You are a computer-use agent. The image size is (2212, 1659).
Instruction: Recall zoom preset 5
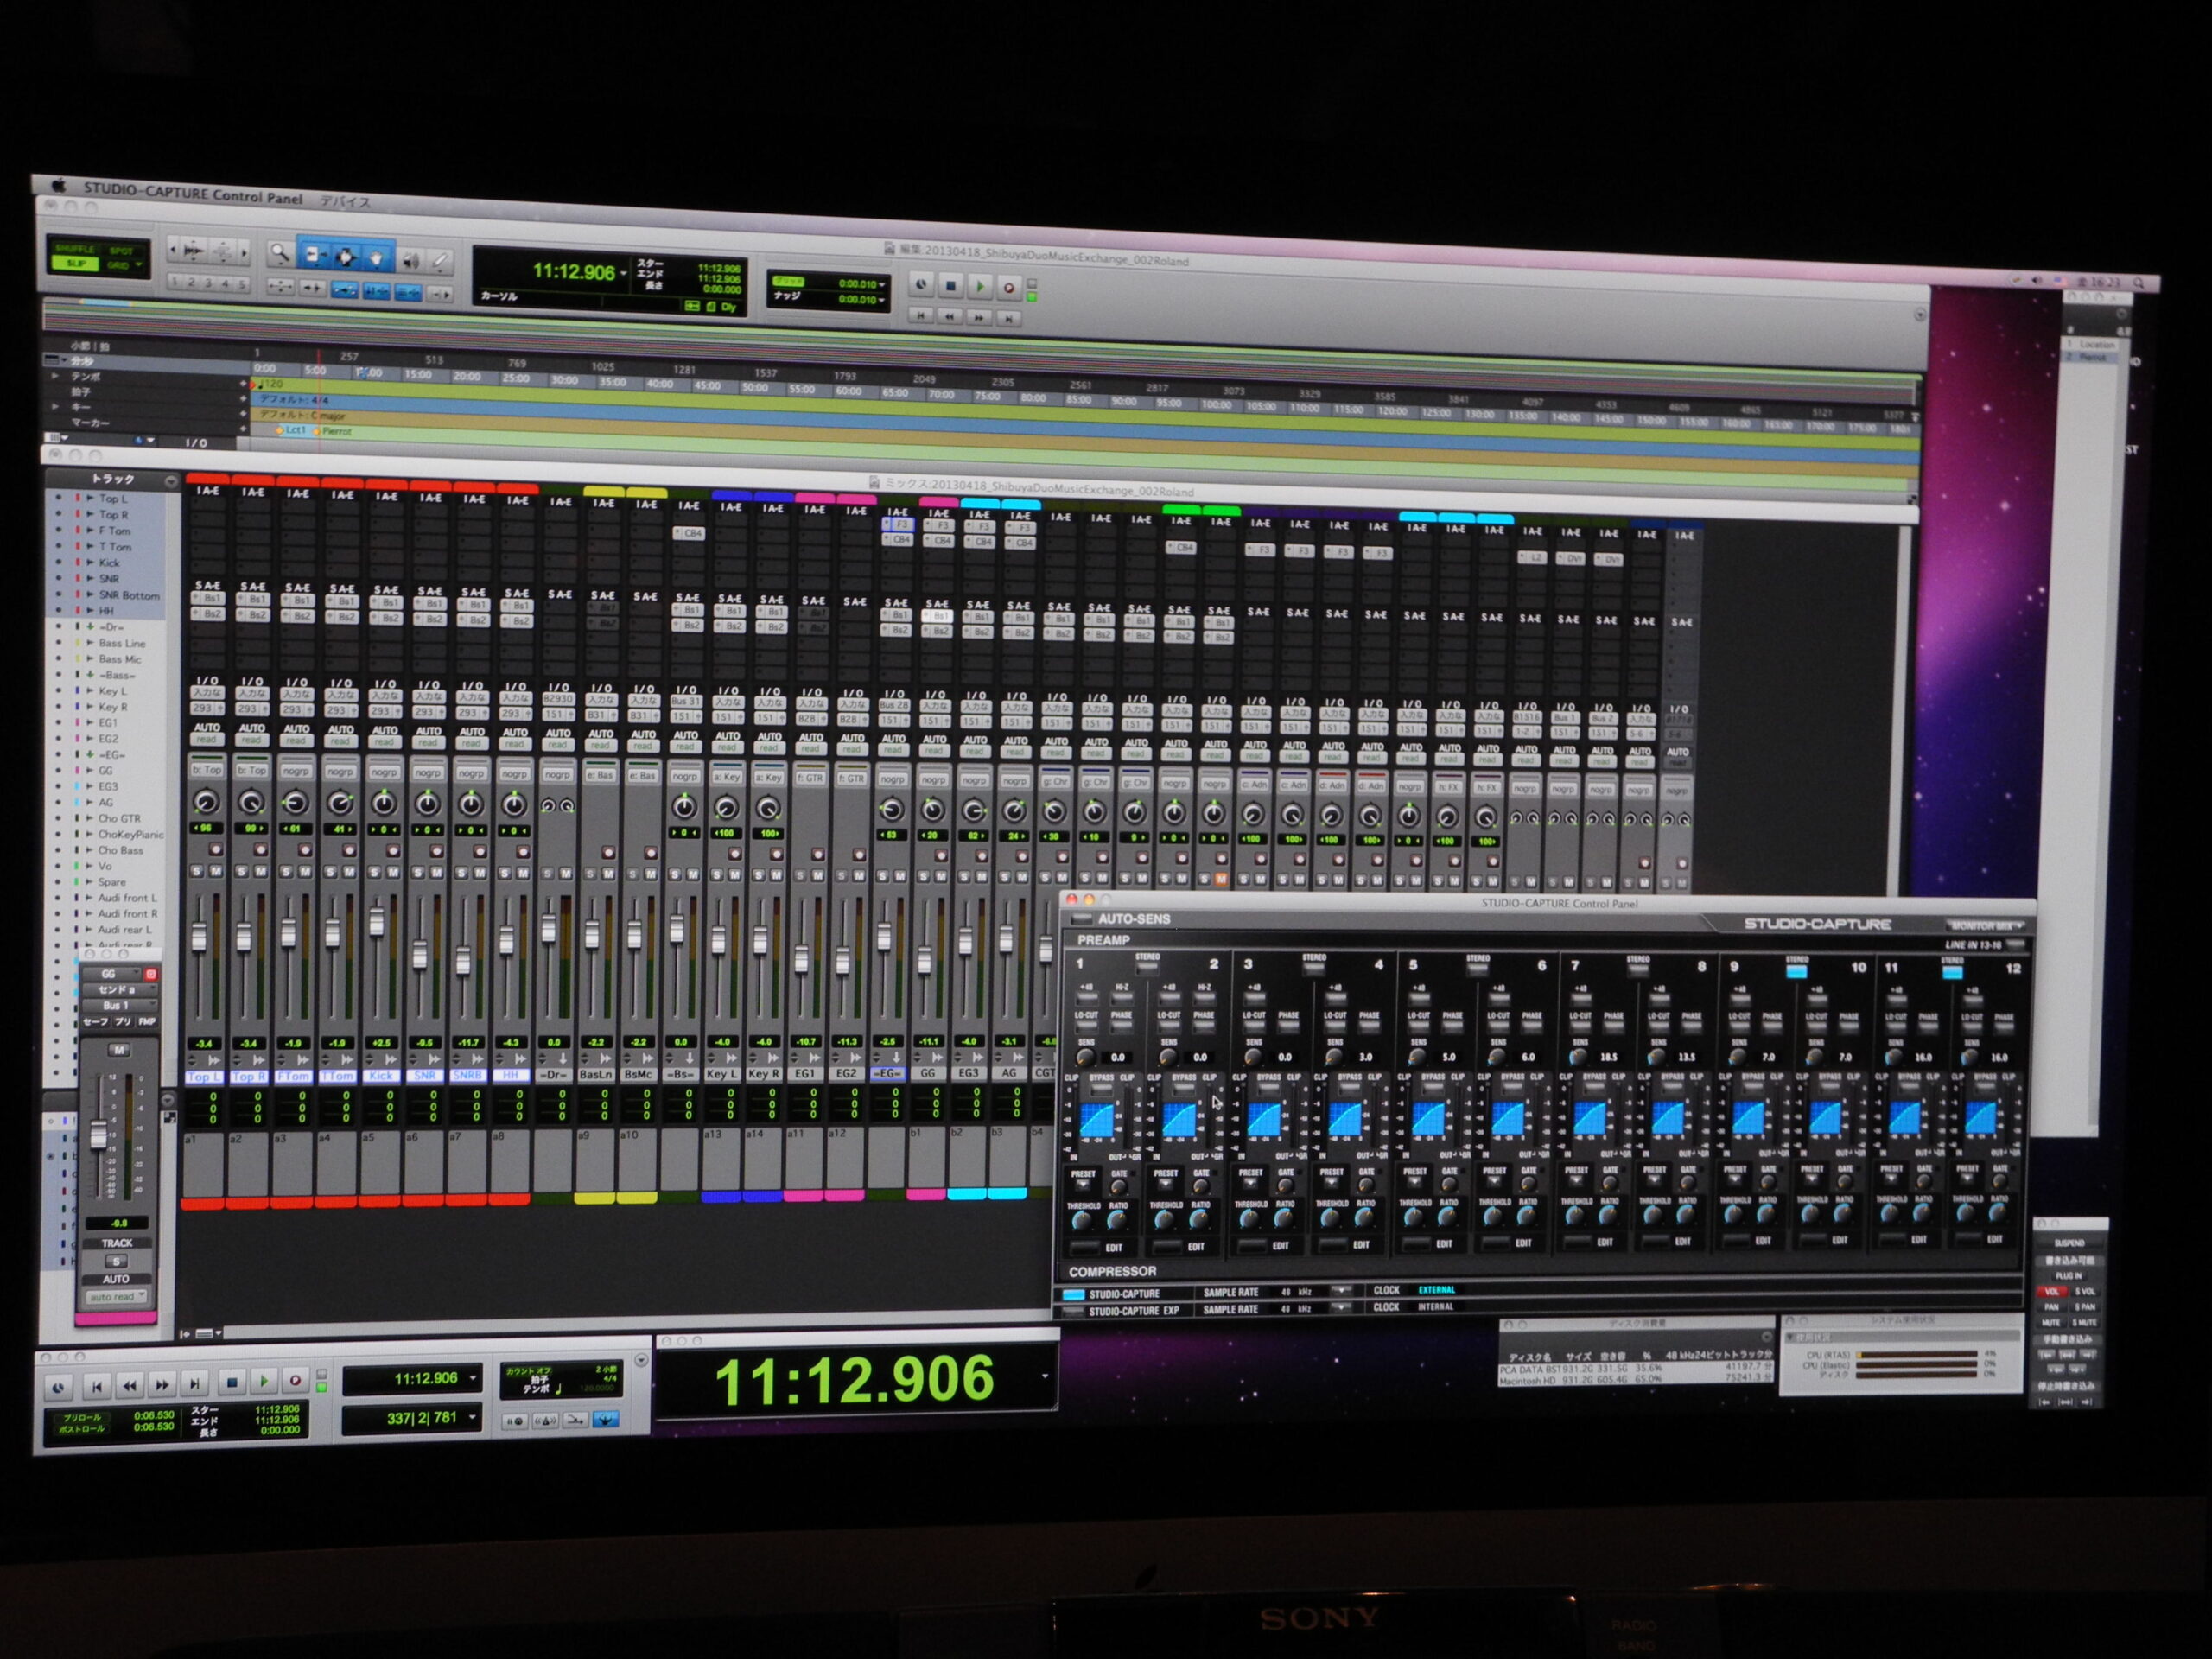[x=242, y=285]
